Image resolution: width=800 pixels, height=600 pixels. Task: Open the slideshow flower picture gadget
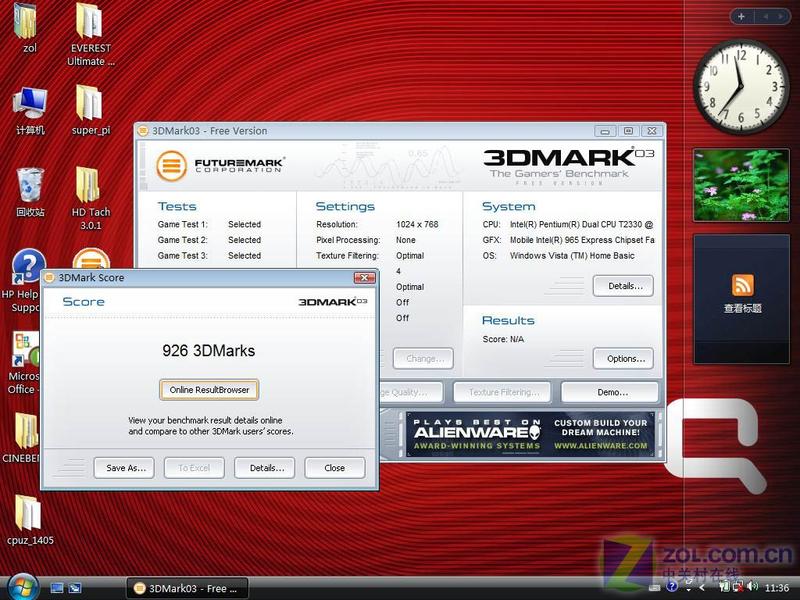click(x=741, y=185)
